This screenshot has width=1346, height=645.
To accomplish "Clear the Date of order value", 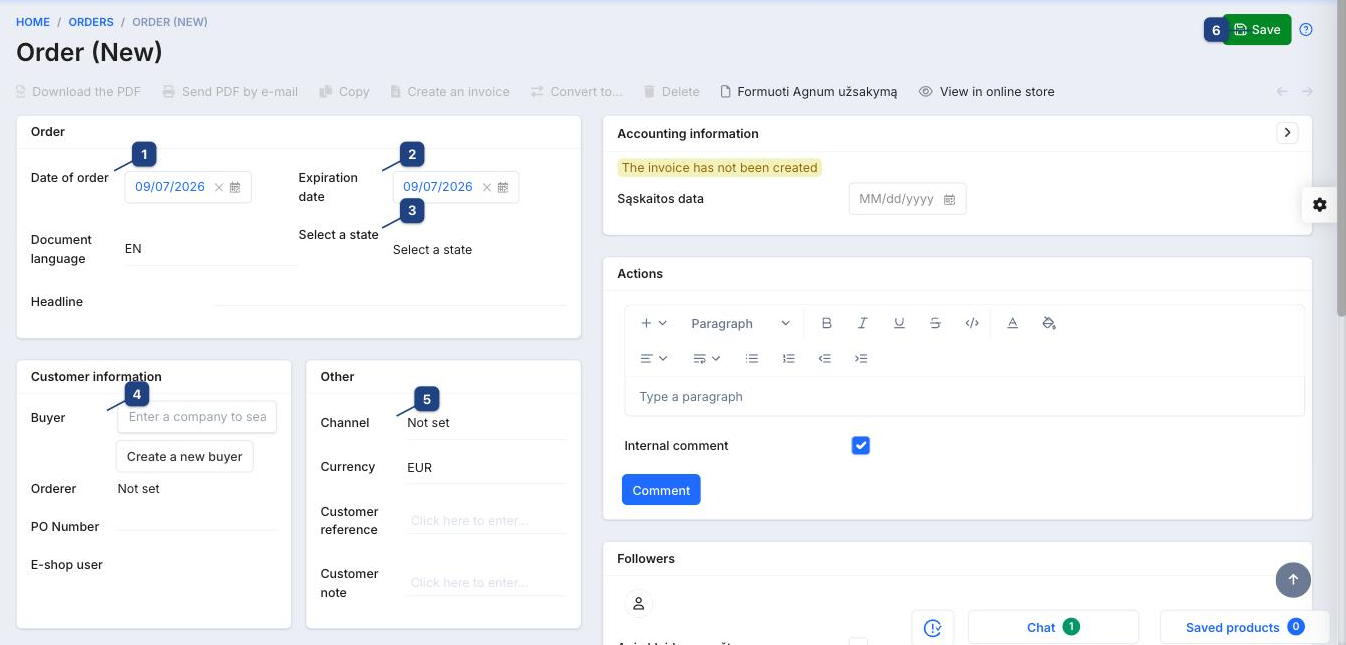I will click(219, 187).
